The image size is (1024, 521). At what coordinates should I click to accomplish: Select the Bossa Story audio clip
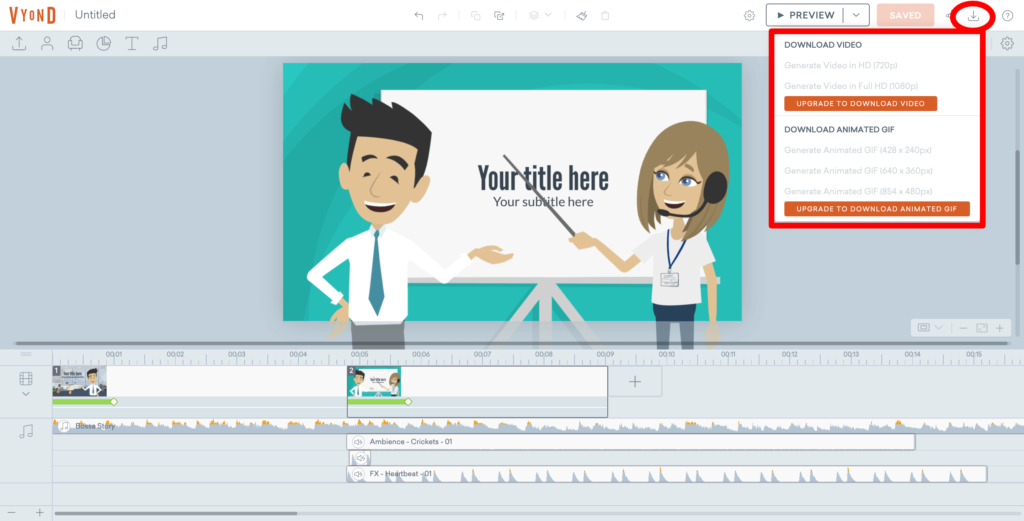tap(538, 426)
